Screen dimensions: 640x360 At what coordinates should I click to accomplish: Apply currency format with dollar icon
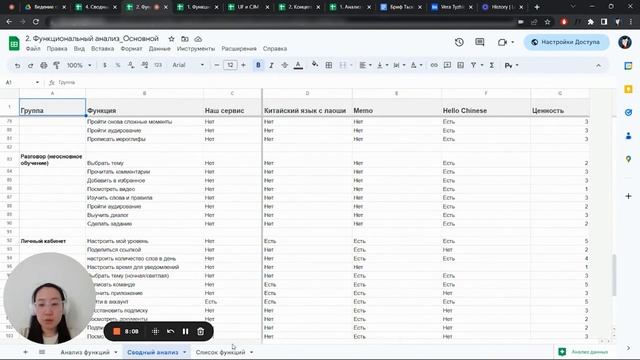click(105, 65)
